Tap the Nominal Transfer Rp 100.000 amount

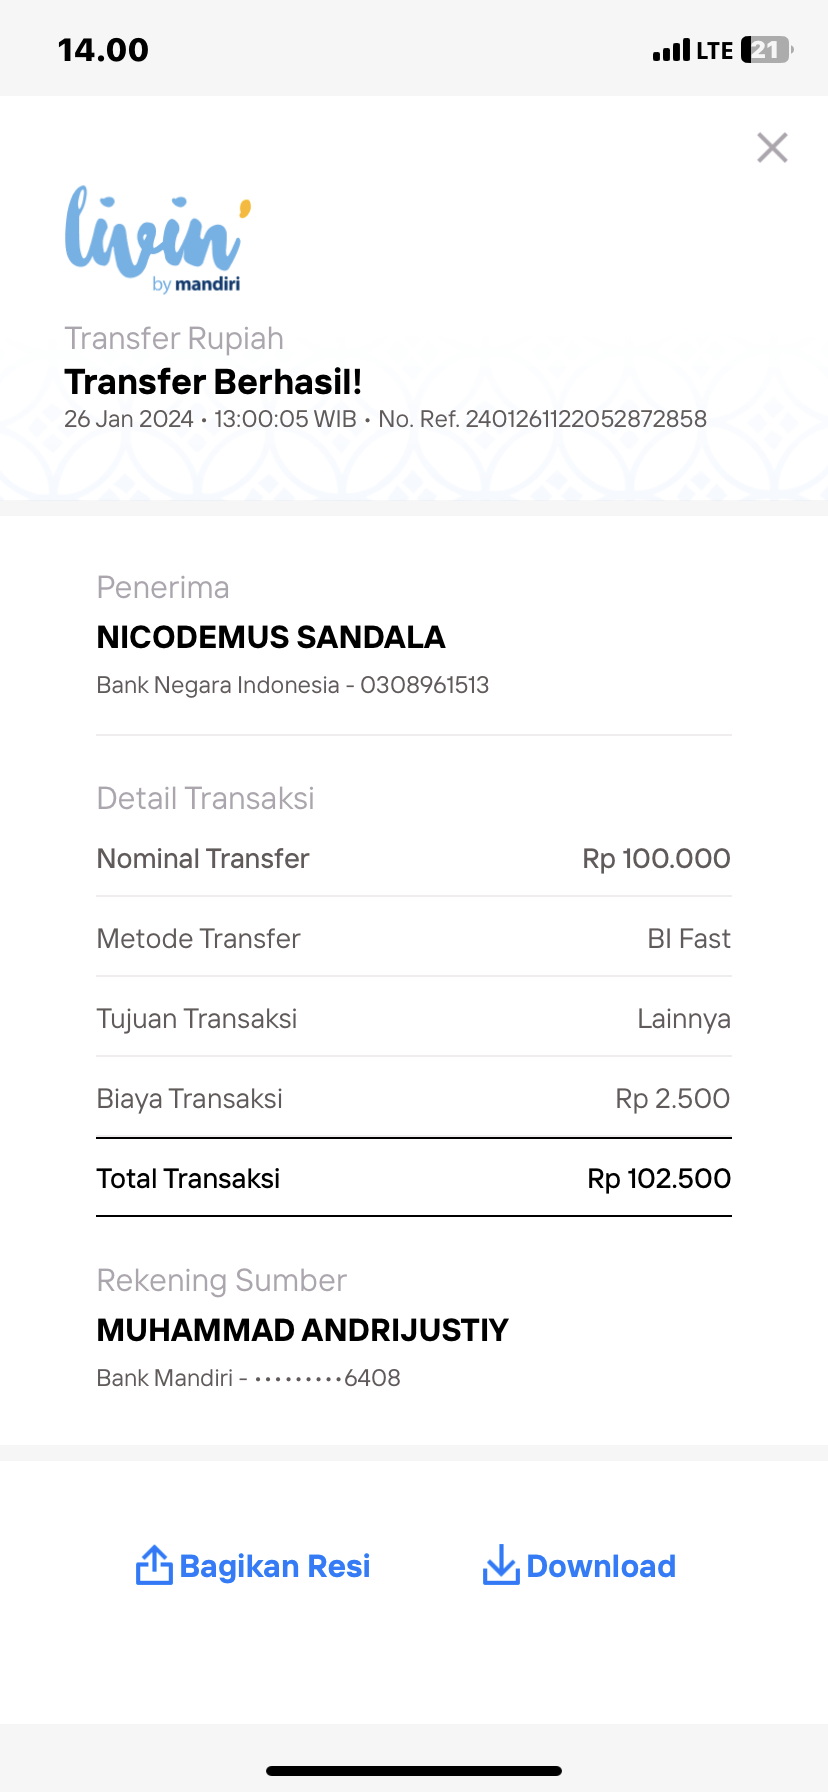click(x=657, y=858)
